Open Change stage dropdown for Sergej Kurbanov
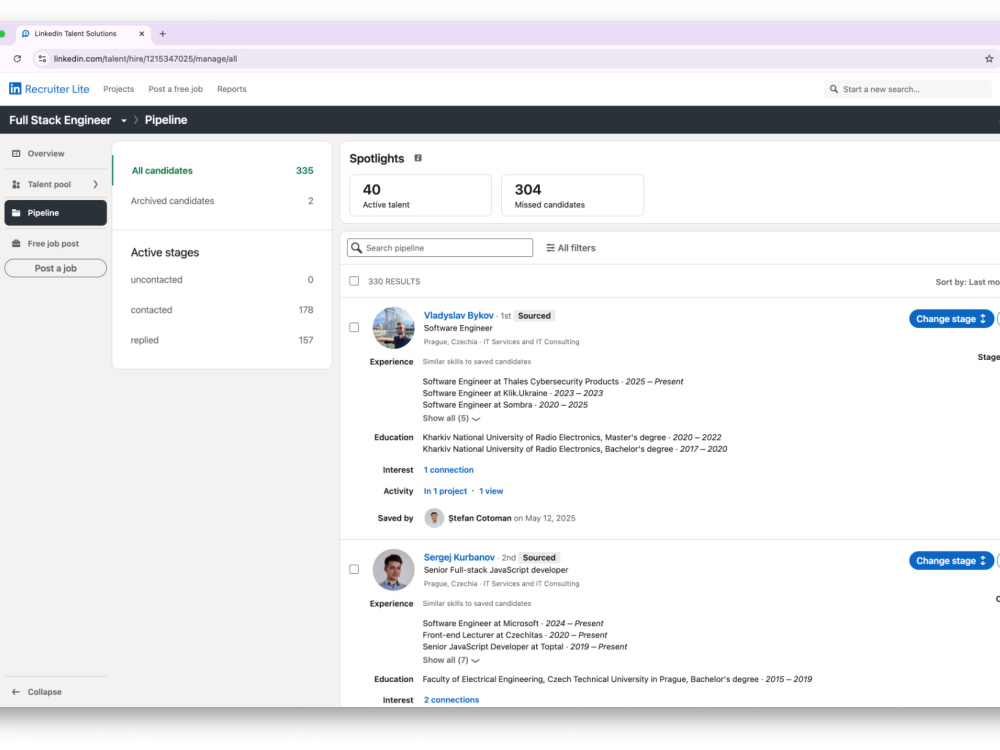 click(951, 561)
